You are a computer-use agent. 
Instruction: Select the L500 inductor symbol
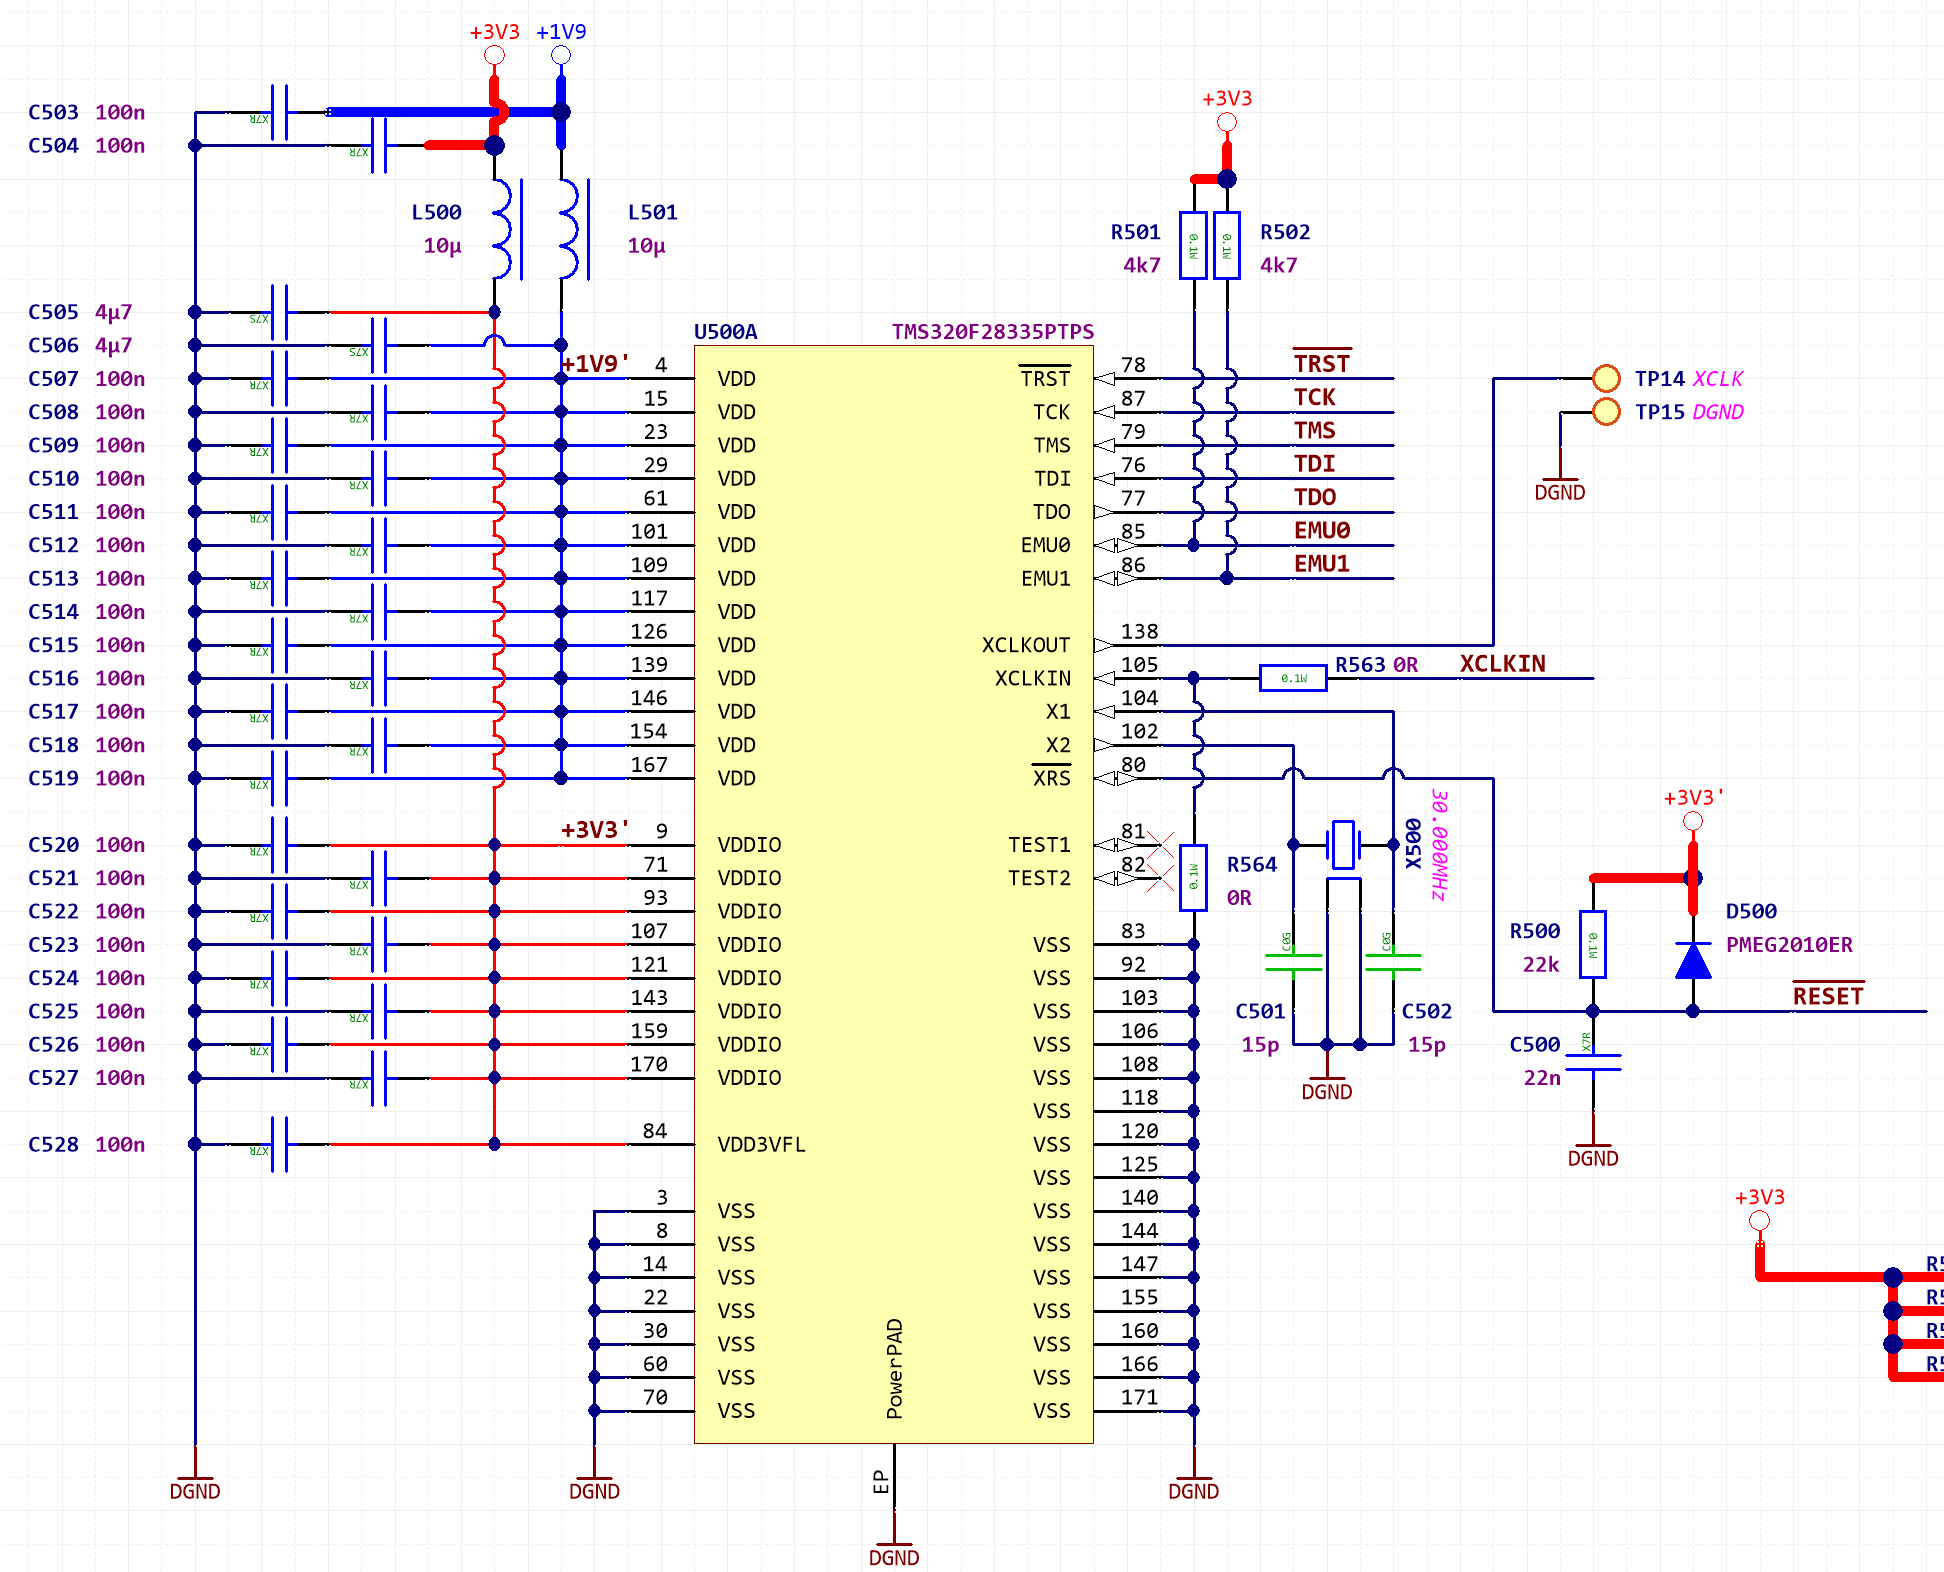pyautogui.click(x=507, y=229)
